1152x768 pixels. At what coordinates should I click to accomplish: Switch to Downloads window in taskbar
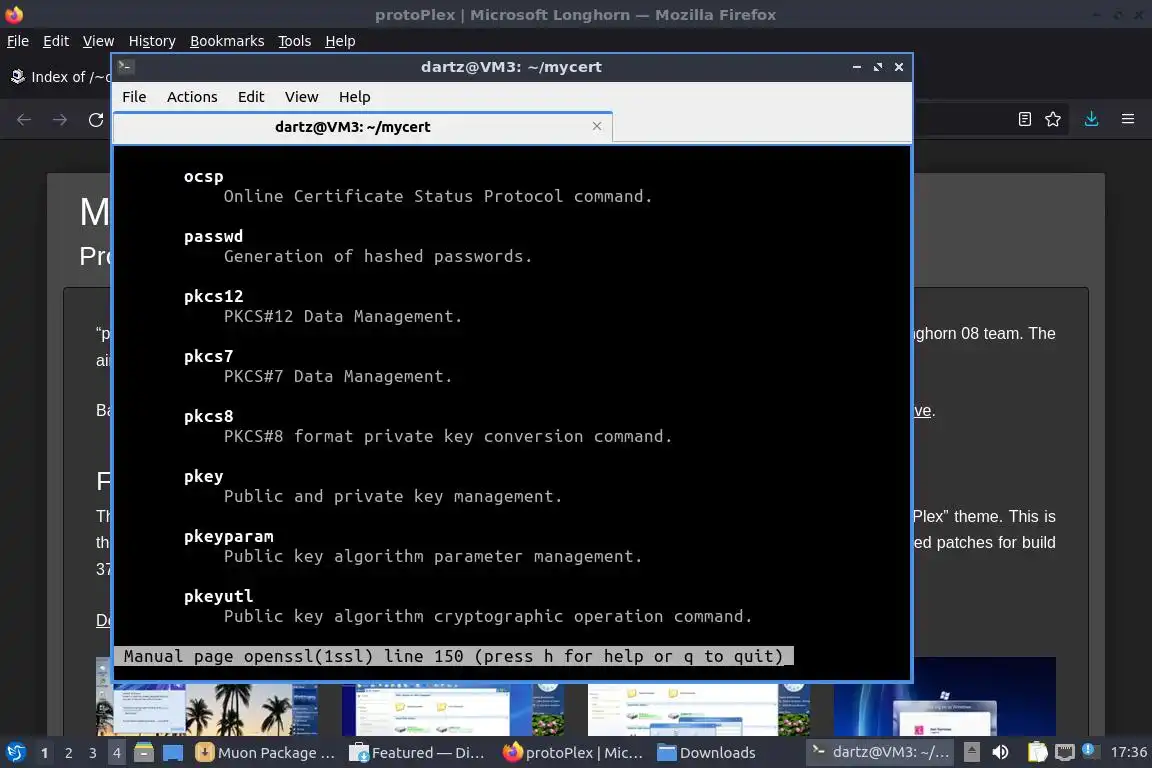click(707, 752)
